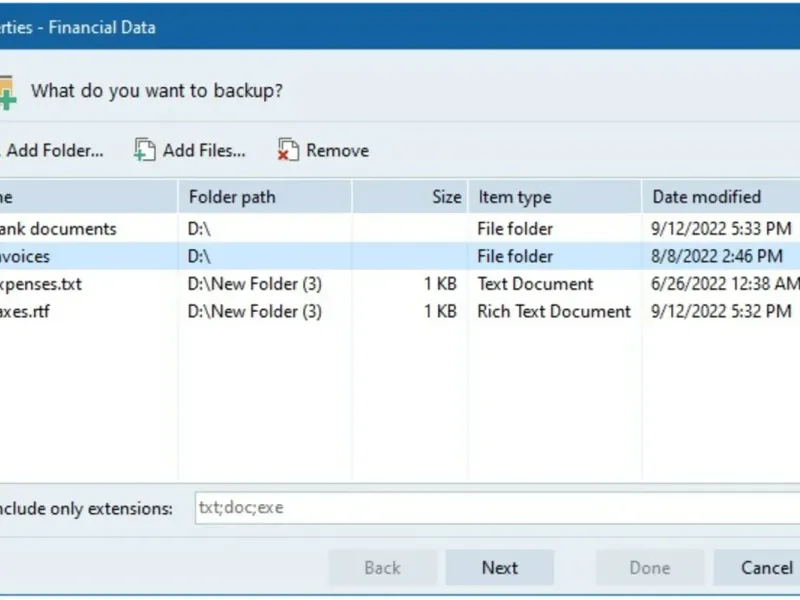This screenshot has height=600, width=800.
Task: Click the 1 KB size of Expenses.txt
Action: (x=440, y=284)
